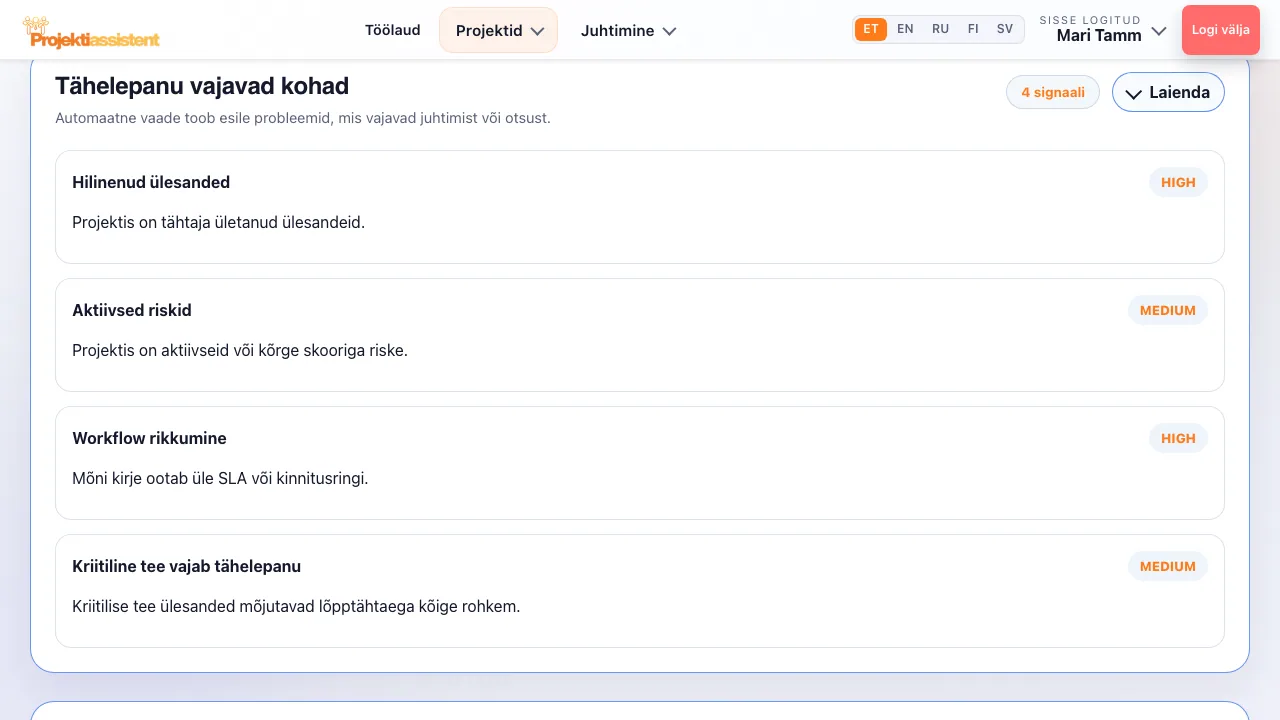Viewport: 1280px width, 720px height.
Task: Open the Hilinenud ülesanded card
Action: coord(640,207)
